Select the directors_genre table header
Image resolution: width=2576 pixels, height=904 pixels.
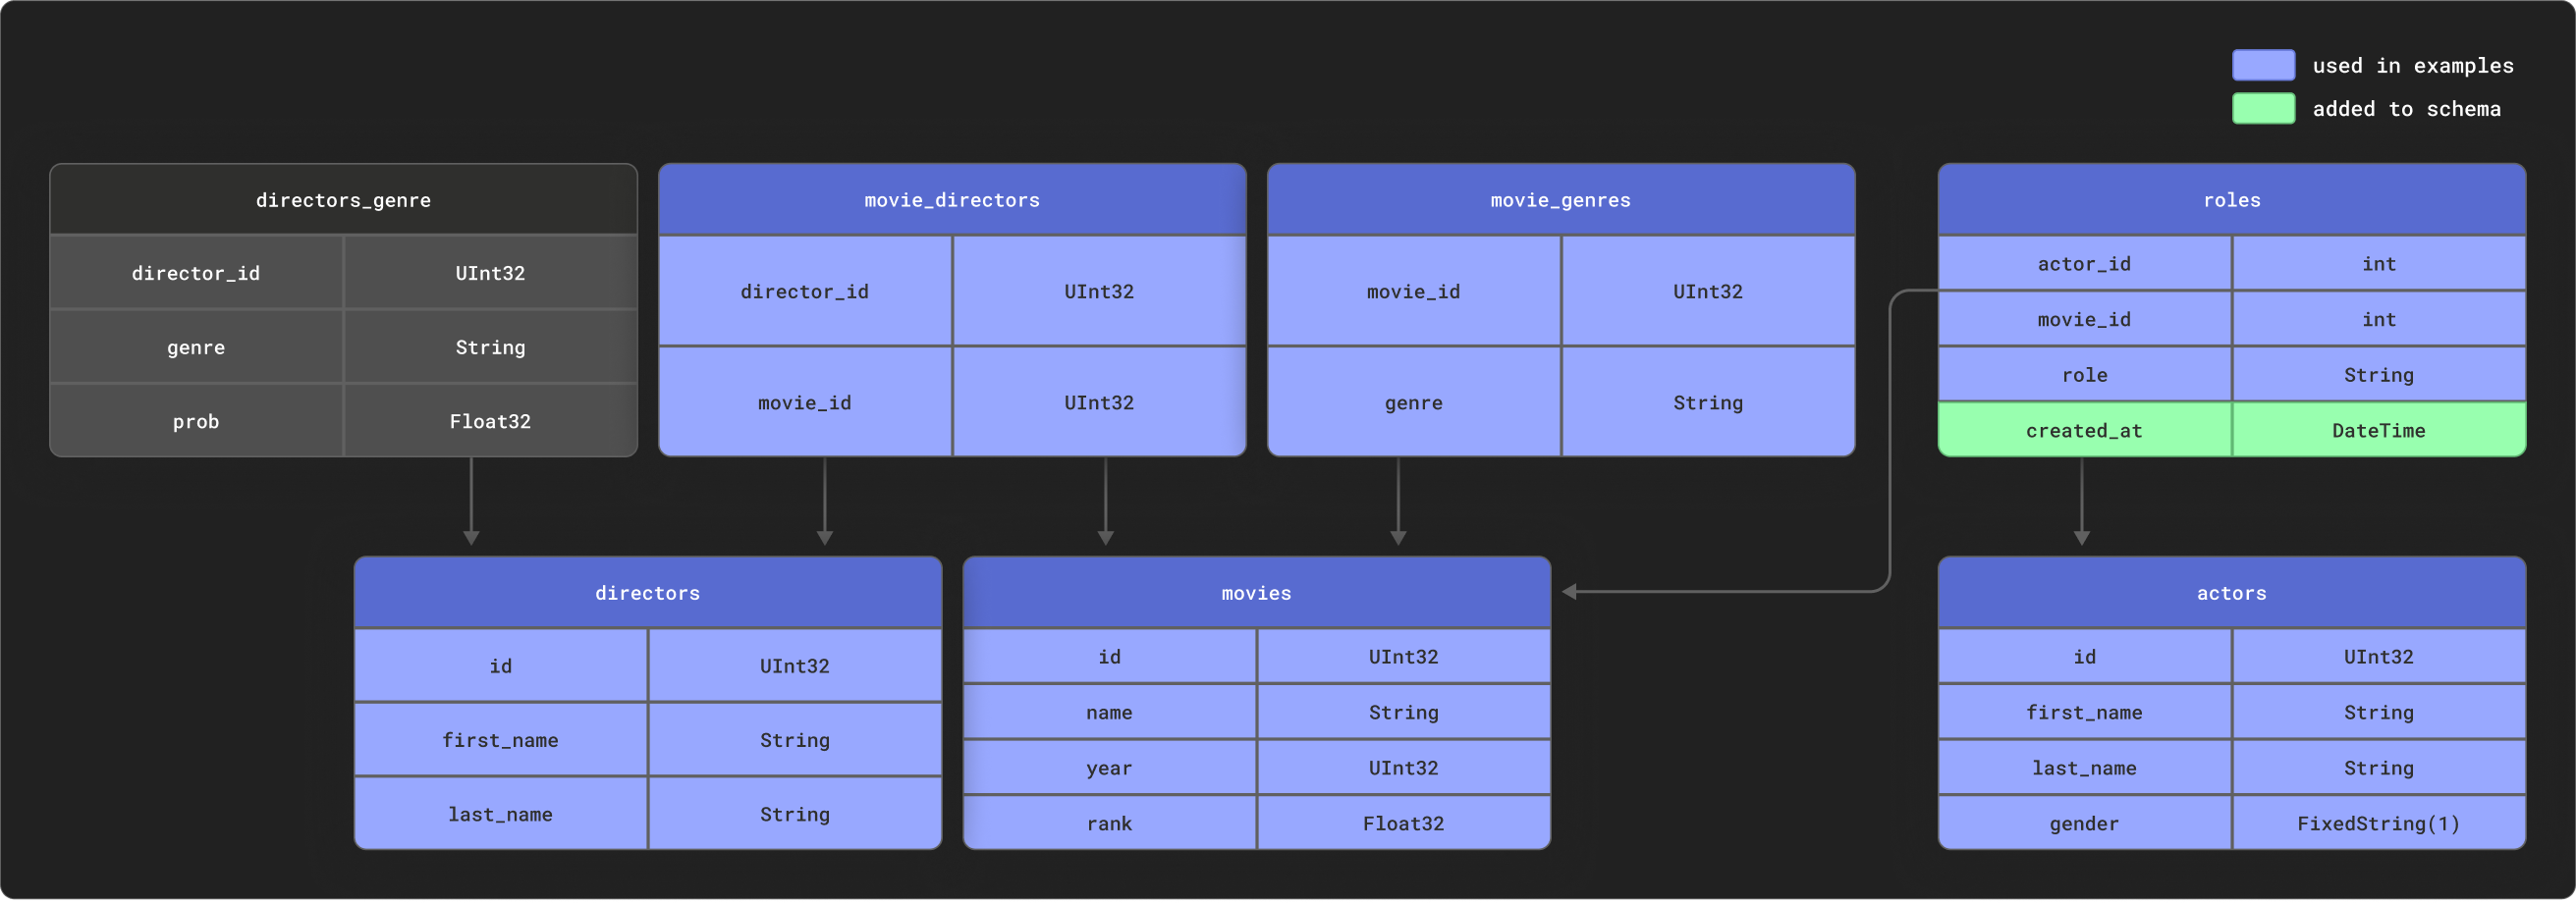coord(343,199)
